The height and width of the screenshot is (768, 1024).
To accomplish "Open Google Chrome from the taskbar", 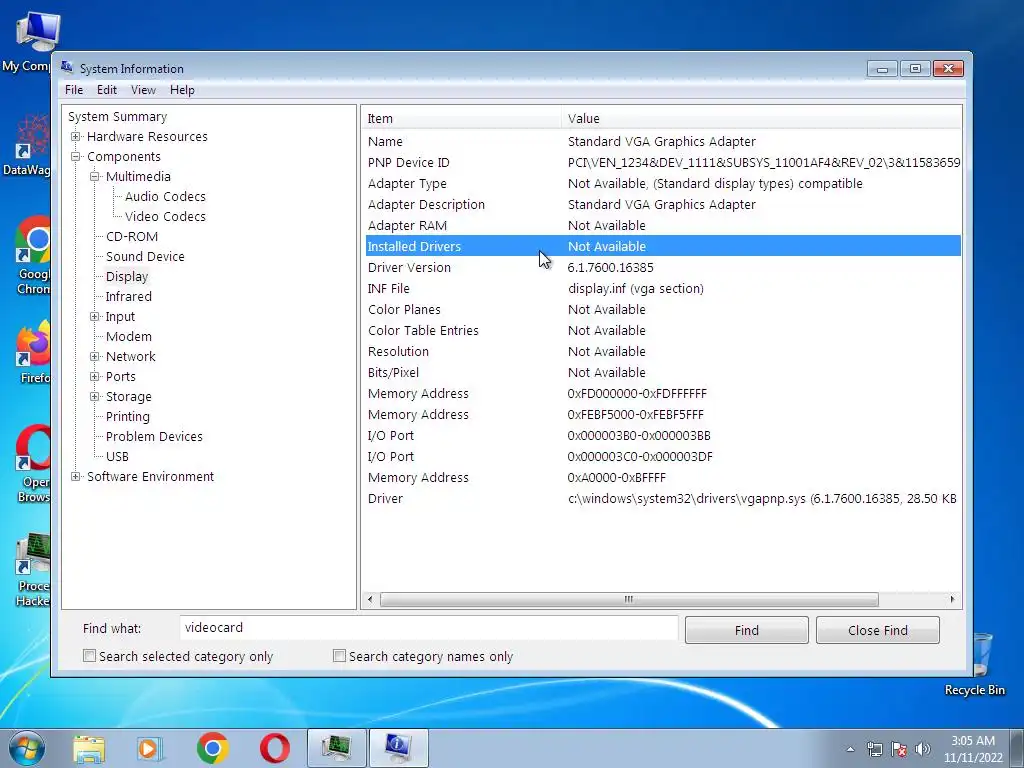I will (x=212, y=748).
